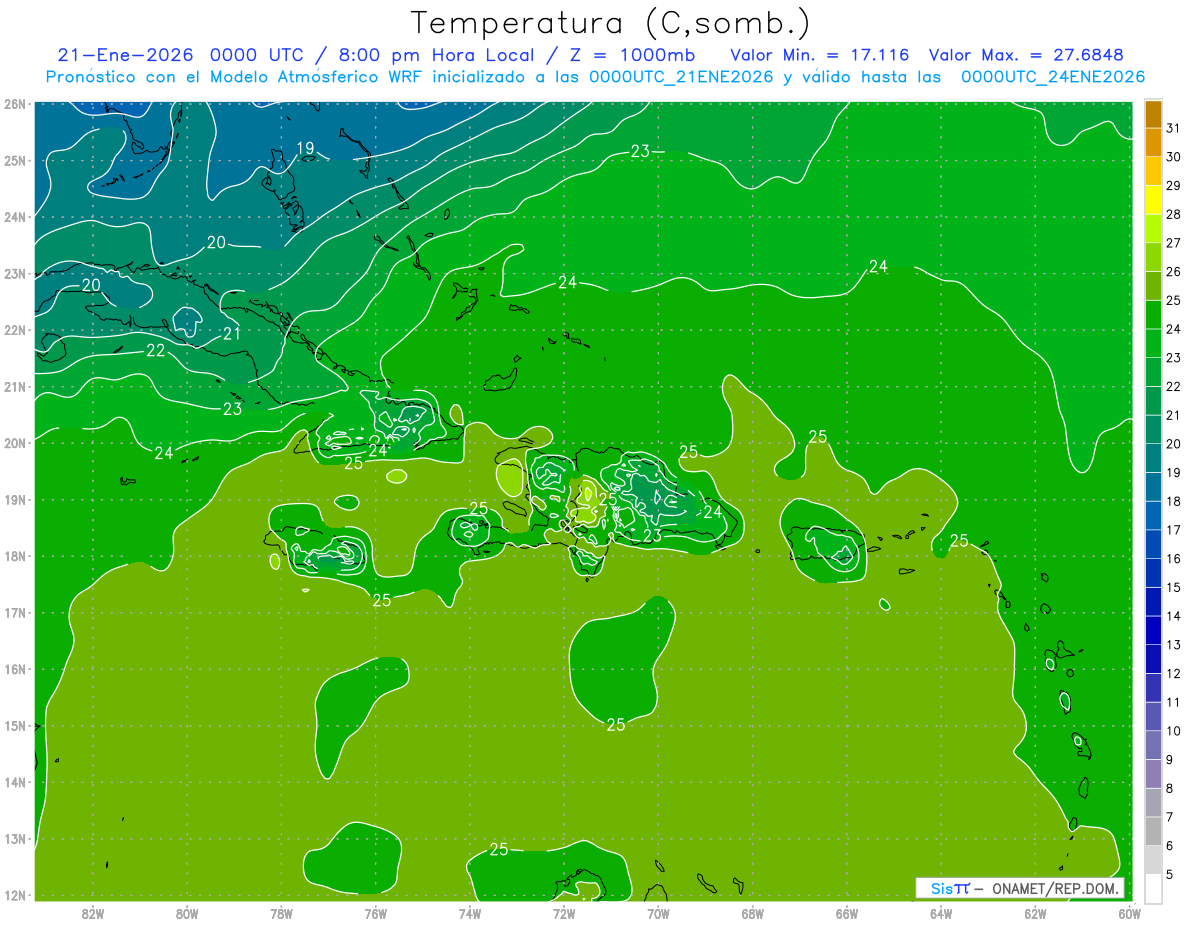The width and height of the screenshot is (1200, 927).
Task: Click the color bar label '17'
Action: click(x=1172, y=530)
